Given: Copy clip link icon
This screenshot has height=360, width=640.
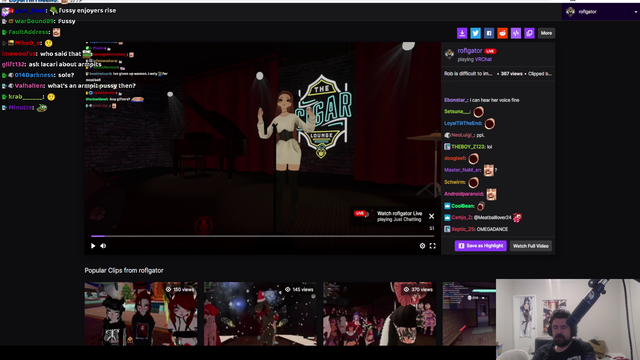Looking at the screenshot, I should pos(529,33).
